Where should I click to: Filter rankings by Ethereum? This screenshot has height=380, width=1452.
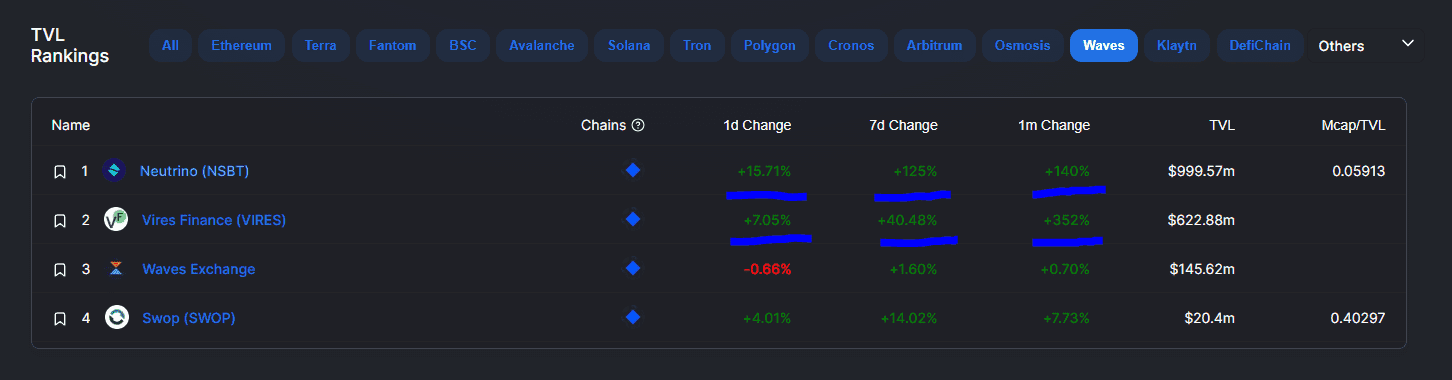(241, 45)
